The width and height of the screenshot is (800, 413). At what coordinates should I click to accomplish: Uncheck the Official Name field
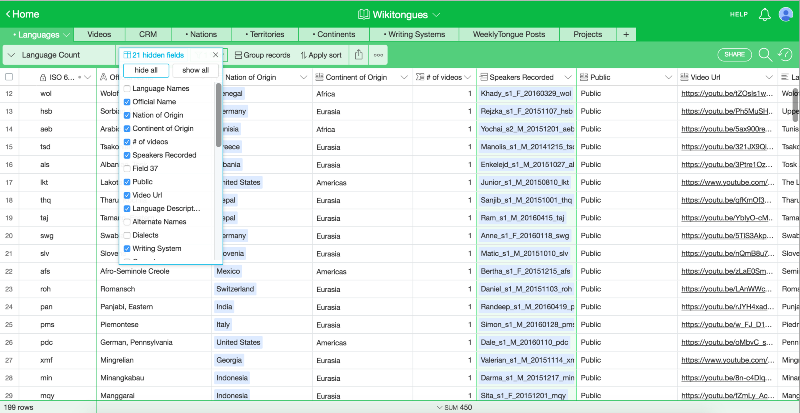coord(127,102)
